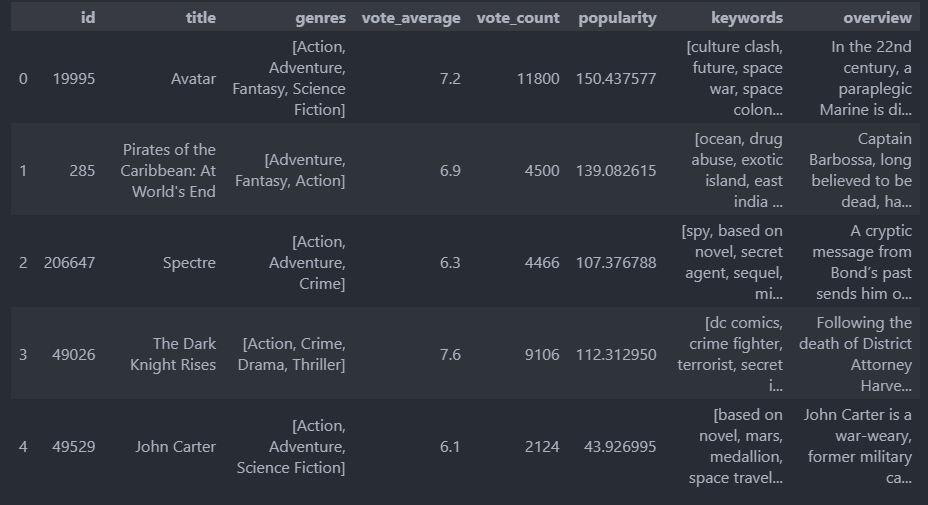
Task: Select The Dark Knight Rises title
Action: pos(173,354)
